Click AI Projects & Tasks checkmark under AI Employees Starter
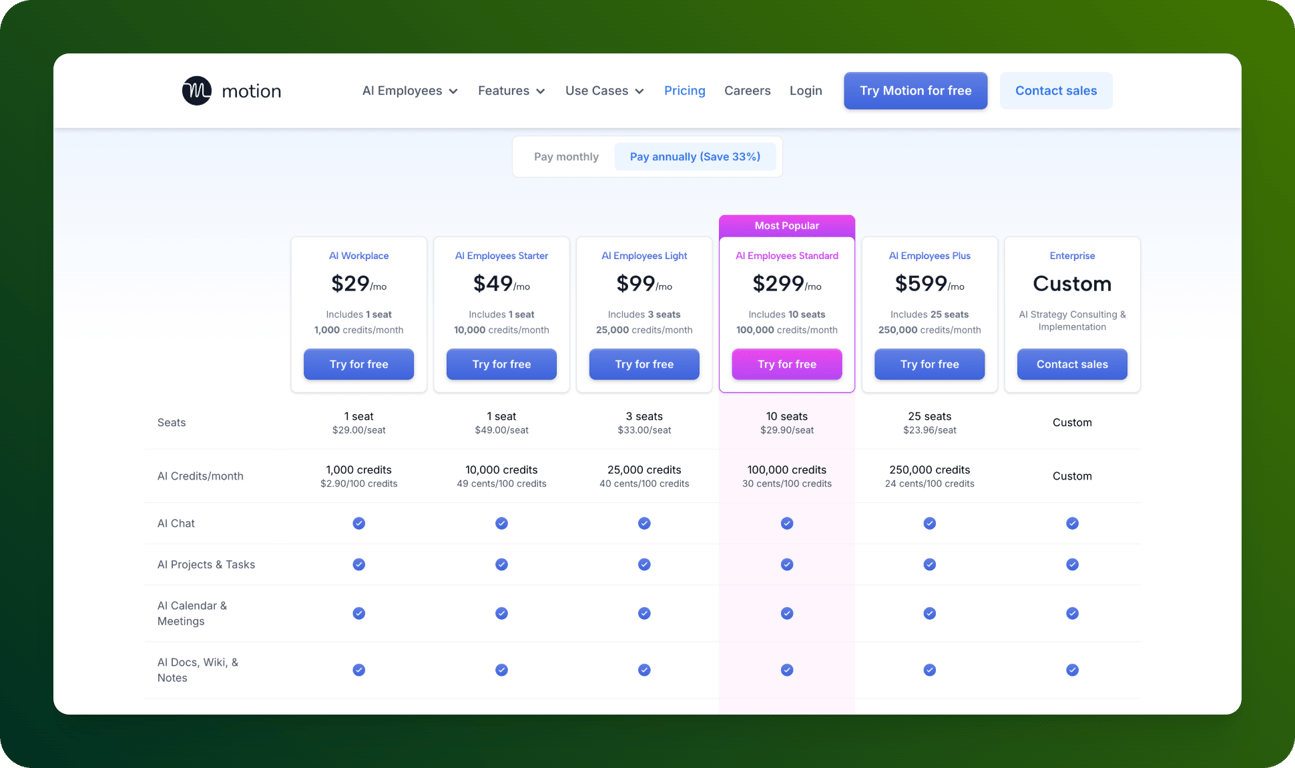 click(x=502, y=564)
